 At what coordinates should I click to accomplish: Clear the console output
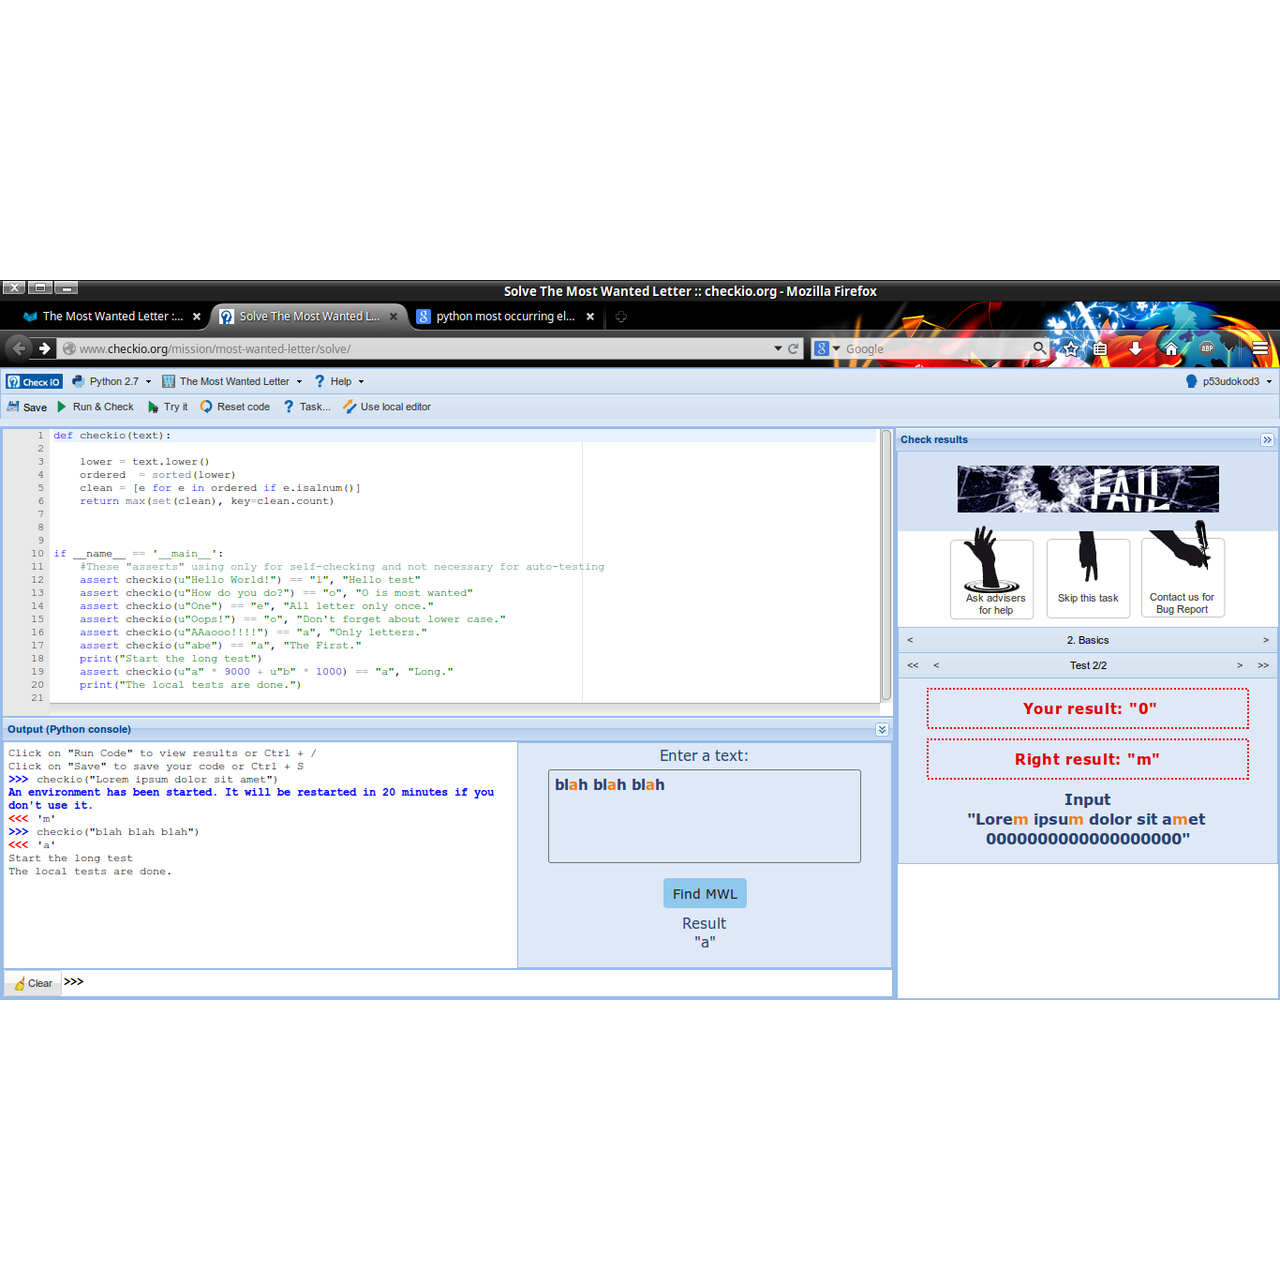[33, 984]
